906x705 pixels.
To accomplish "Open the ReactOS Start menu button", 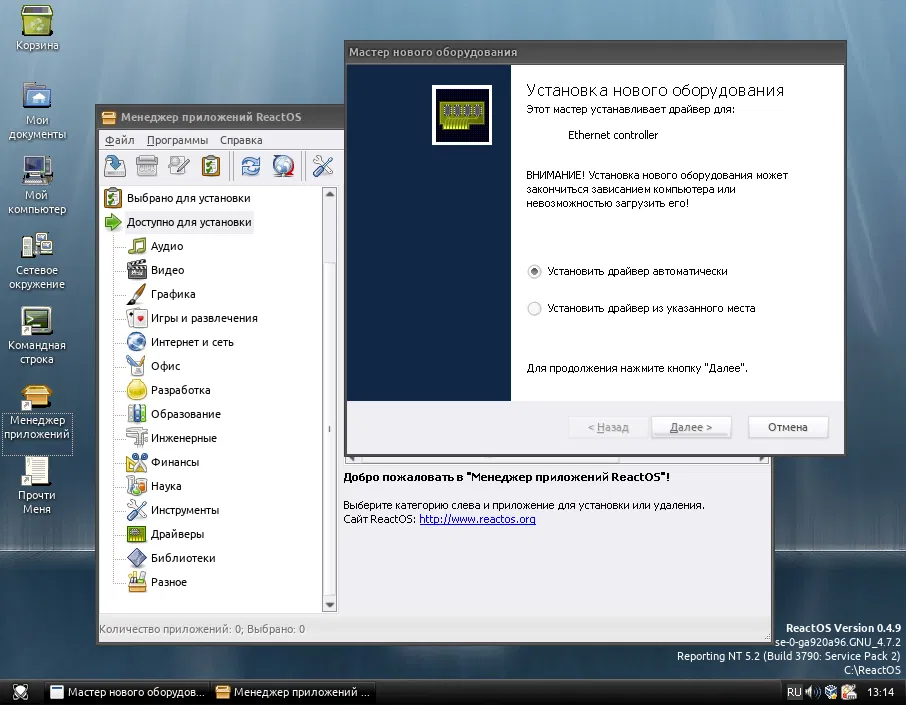I will coord(20,692).
